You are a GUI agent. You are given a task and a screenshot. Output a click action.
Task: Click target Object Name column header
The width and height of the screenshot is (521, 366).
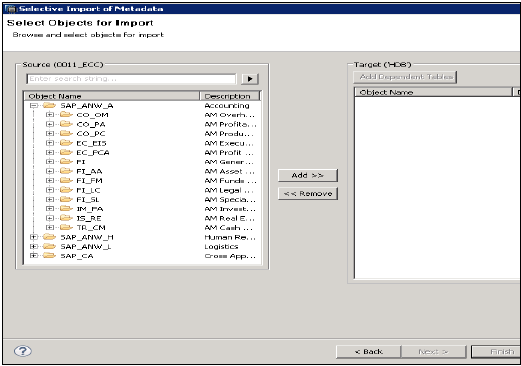tap(433, 92)
